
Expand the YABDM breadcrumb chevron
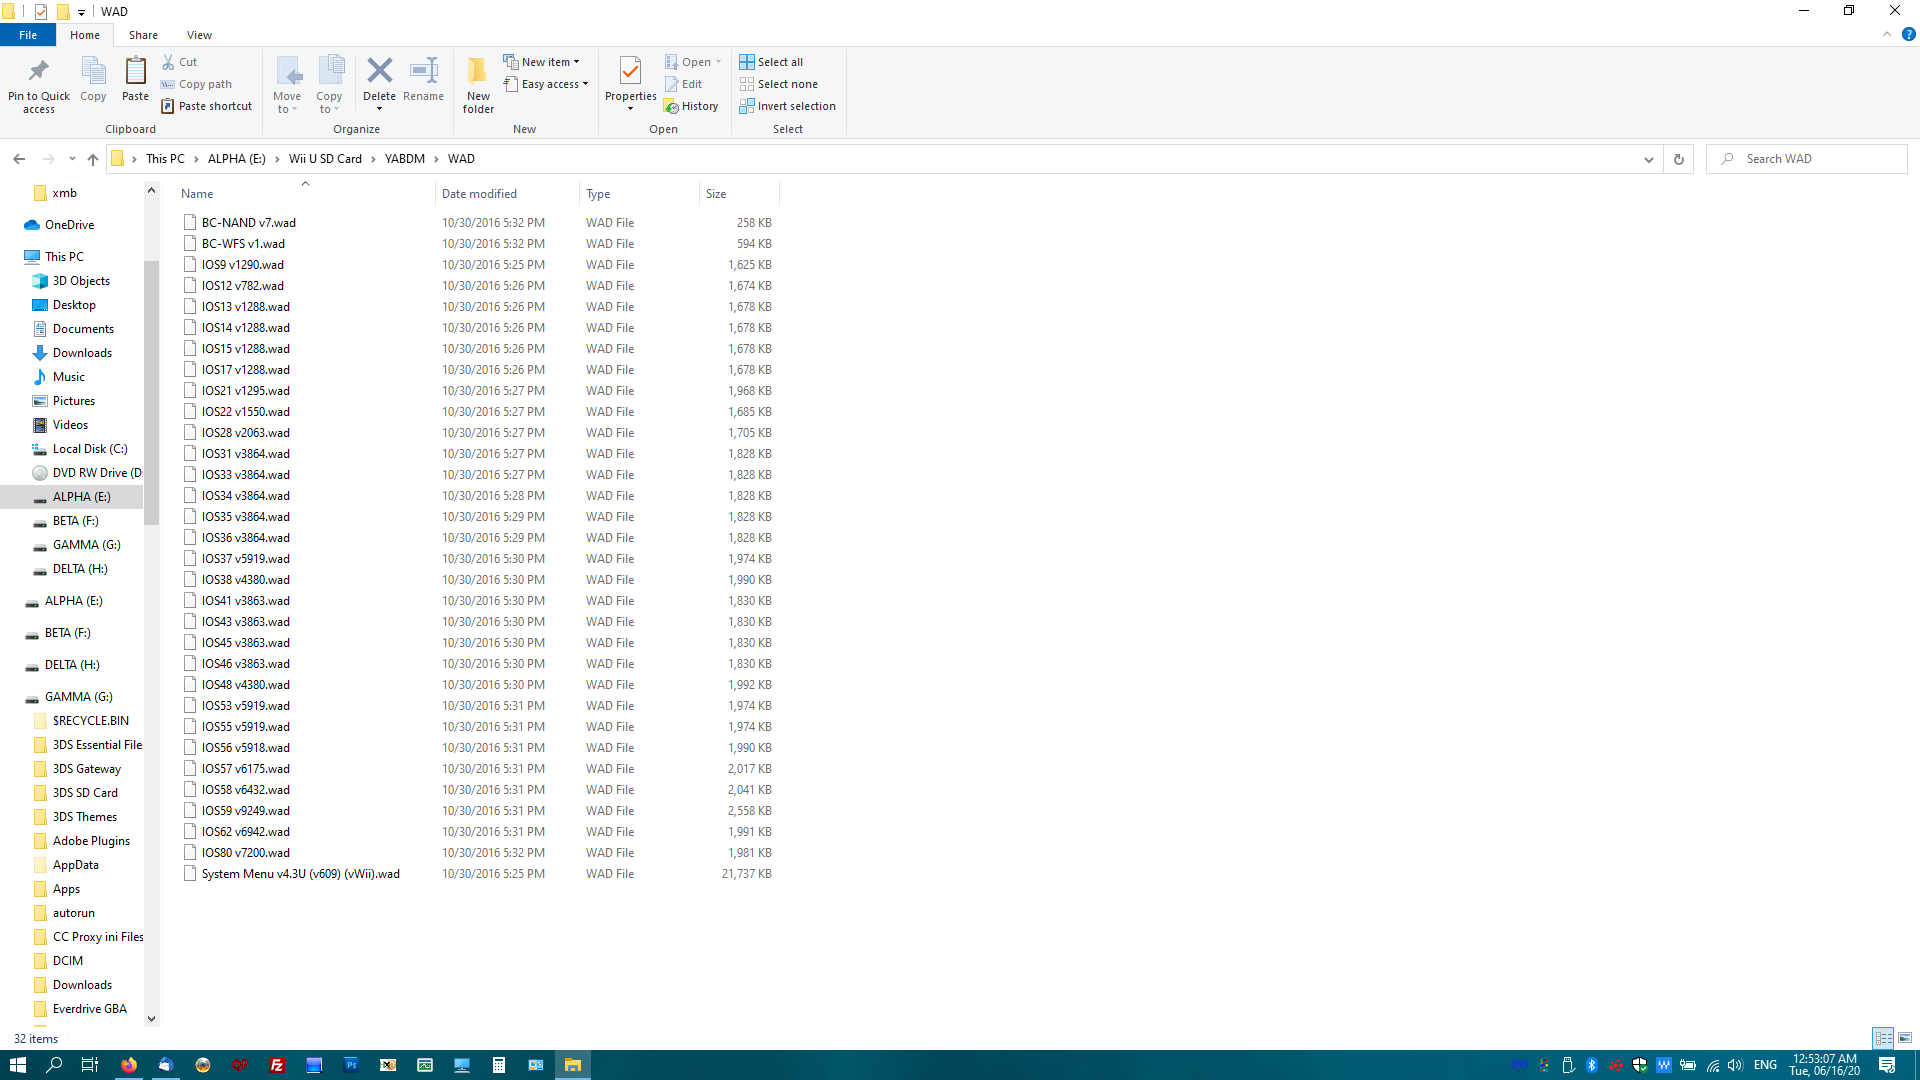(x=437, y=159)
